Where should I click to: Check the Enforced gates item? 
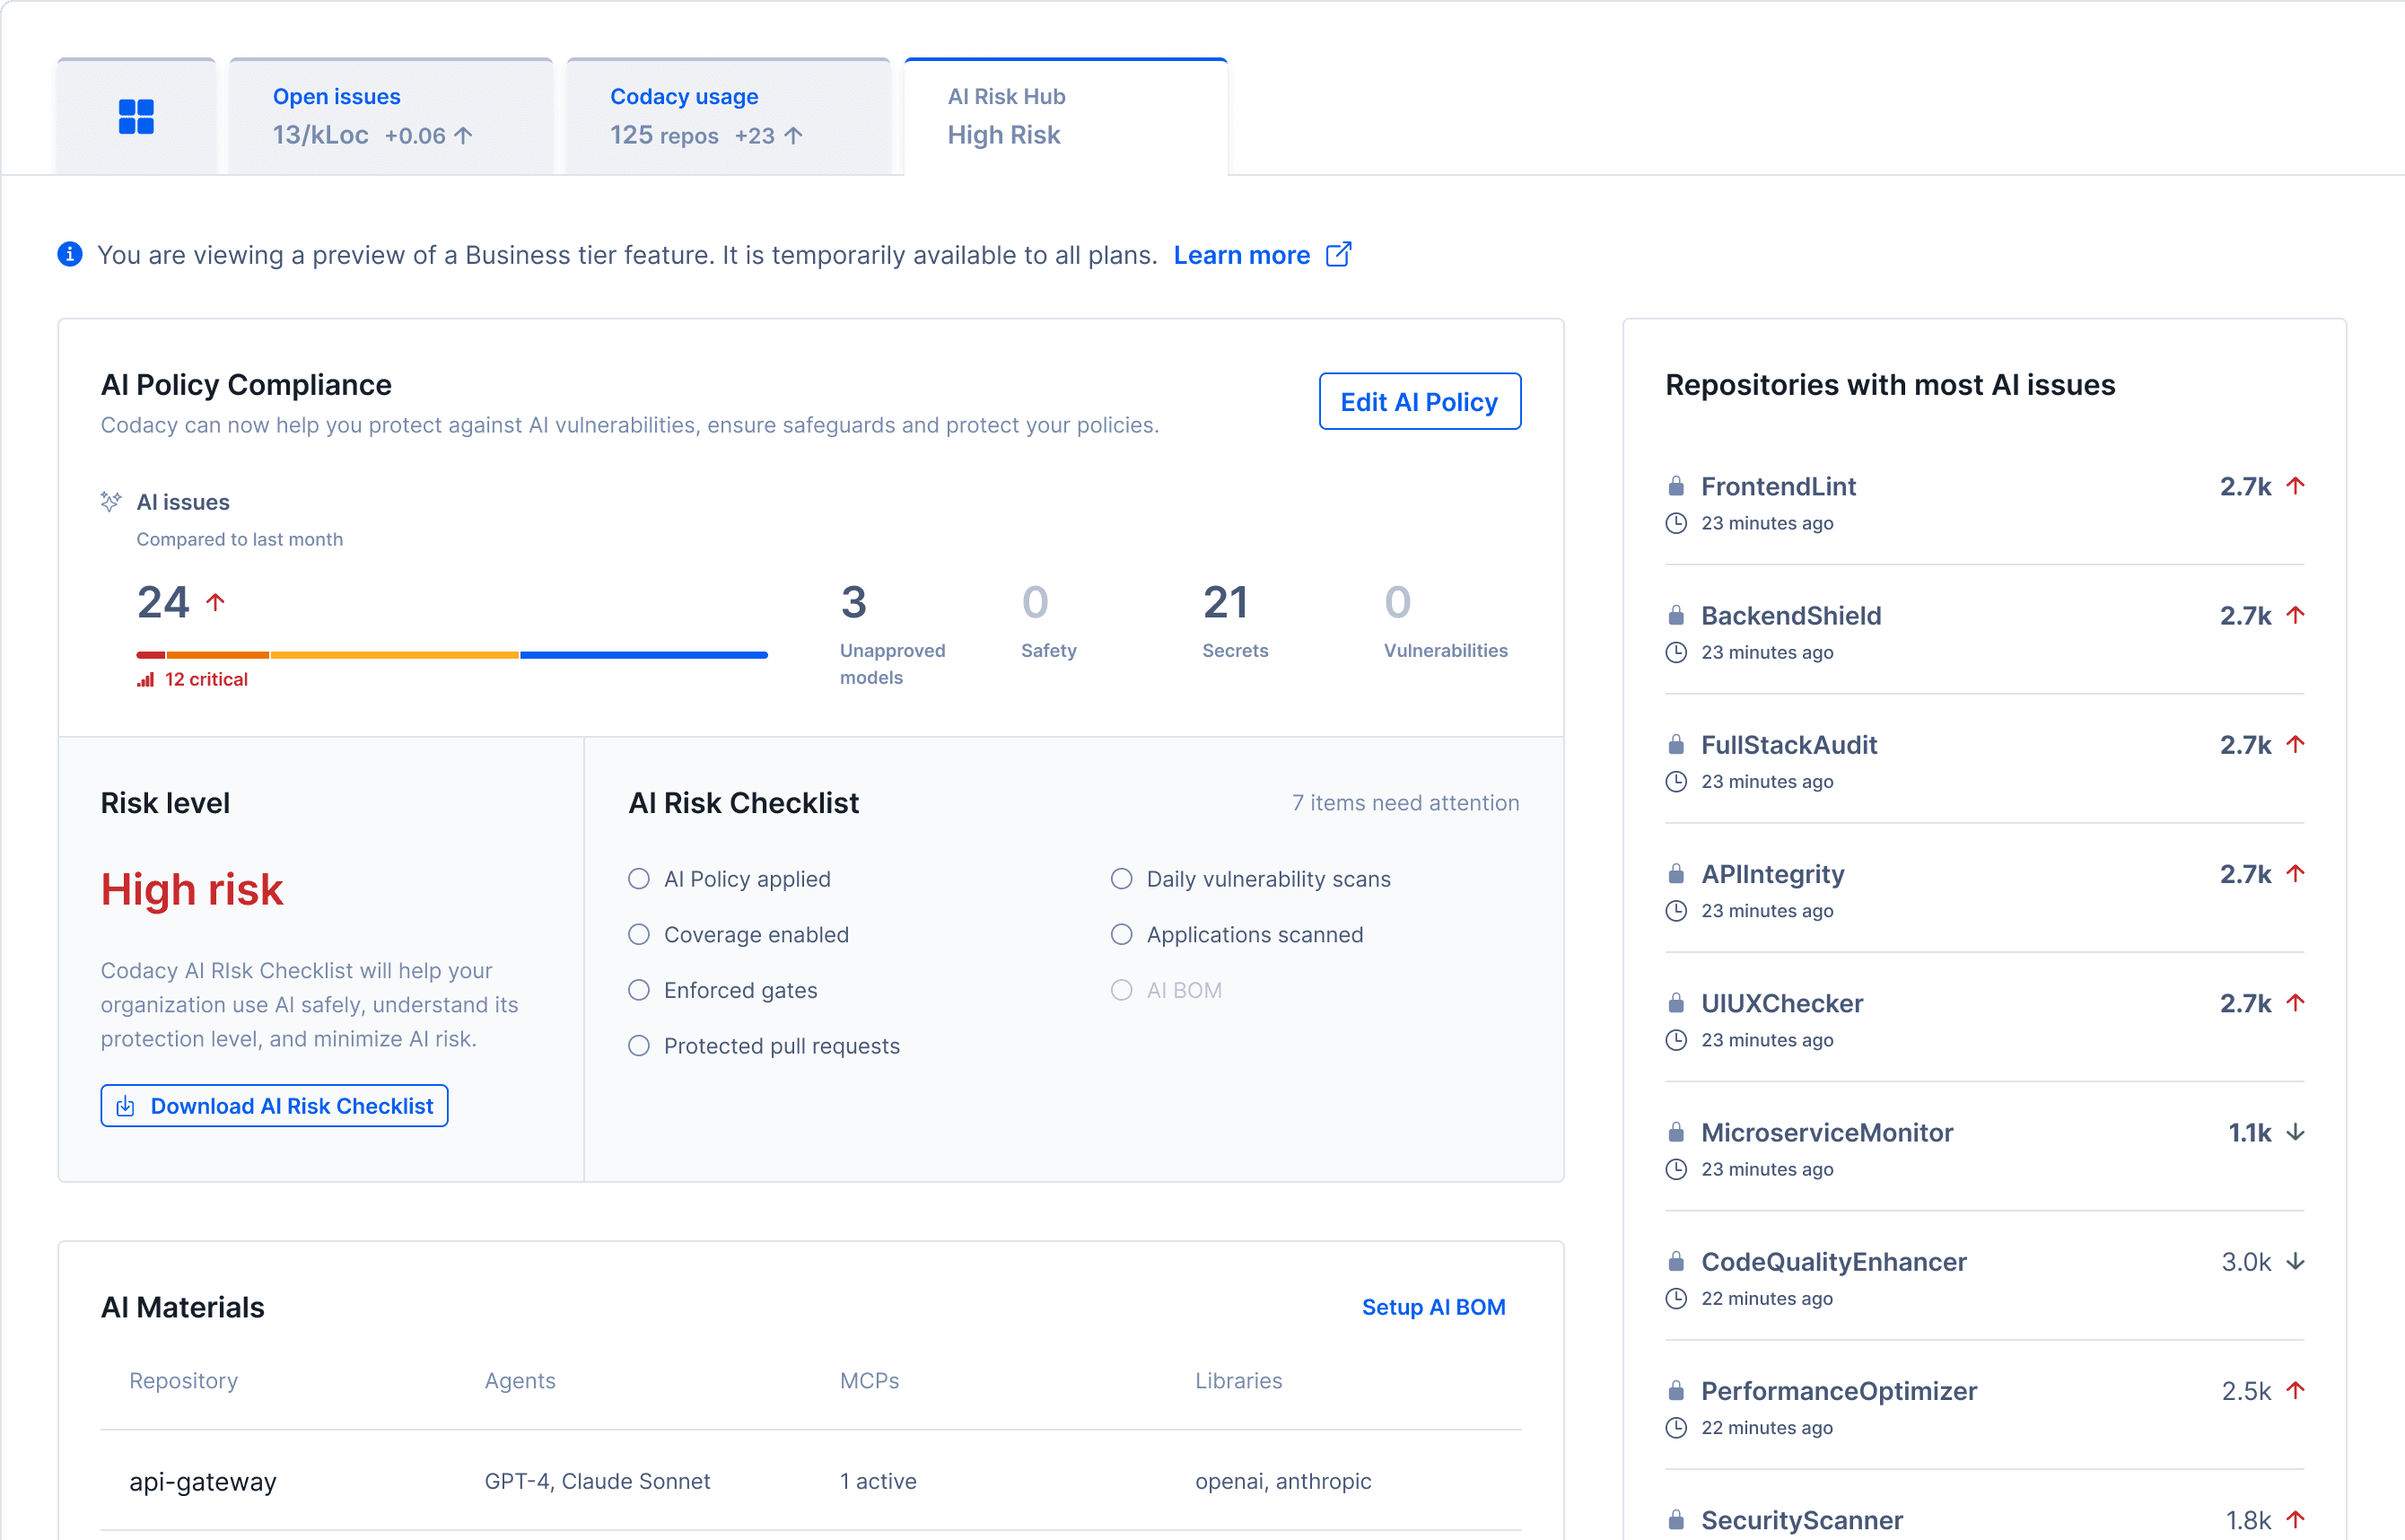(x=638, y=990)
